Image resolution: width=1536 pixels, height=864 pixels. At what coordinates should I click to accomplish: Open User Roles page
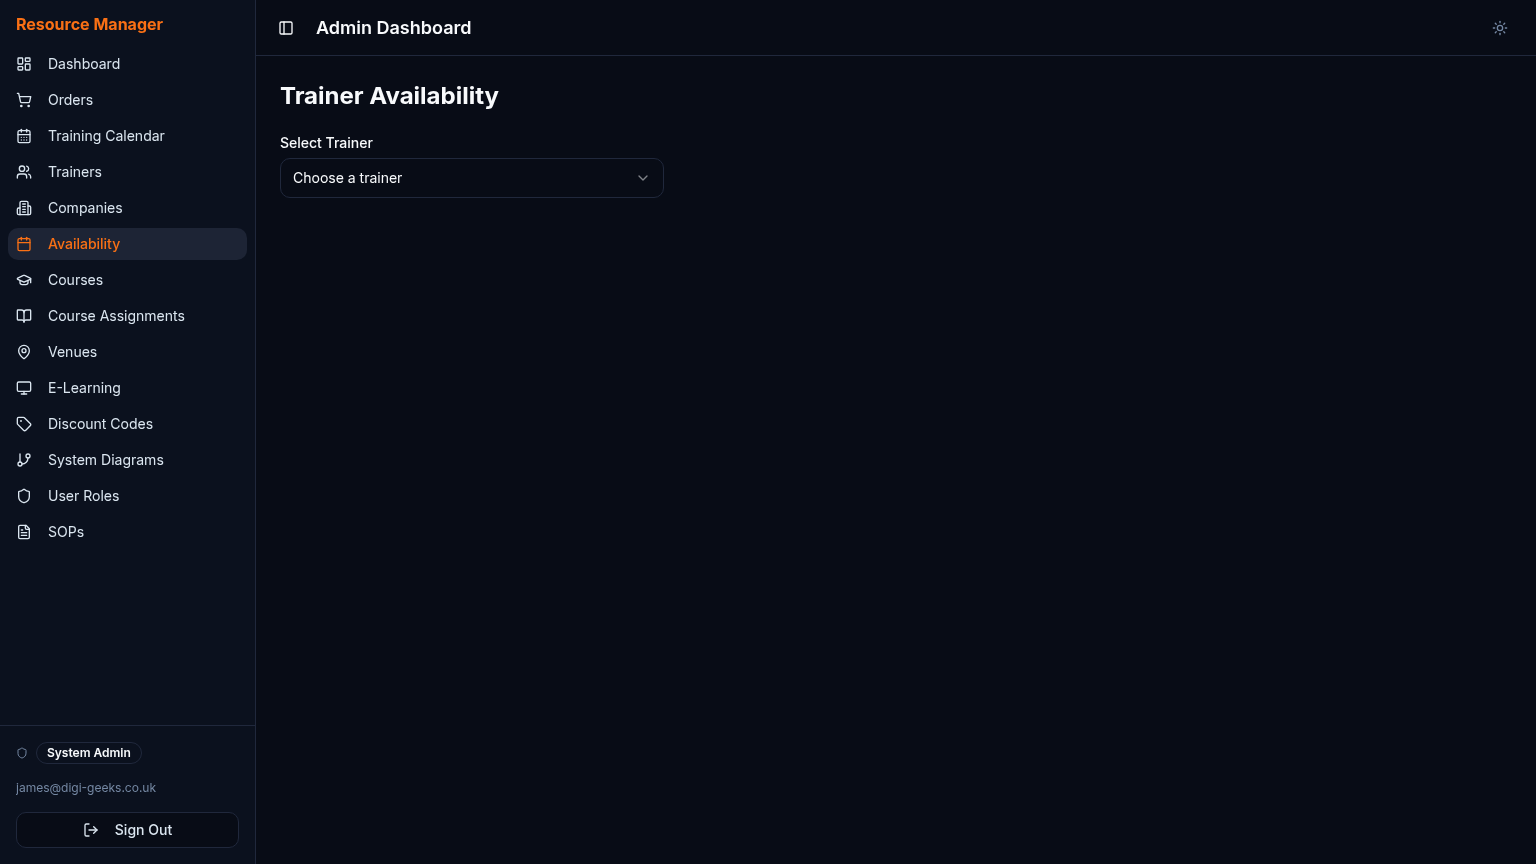[127, 496]
